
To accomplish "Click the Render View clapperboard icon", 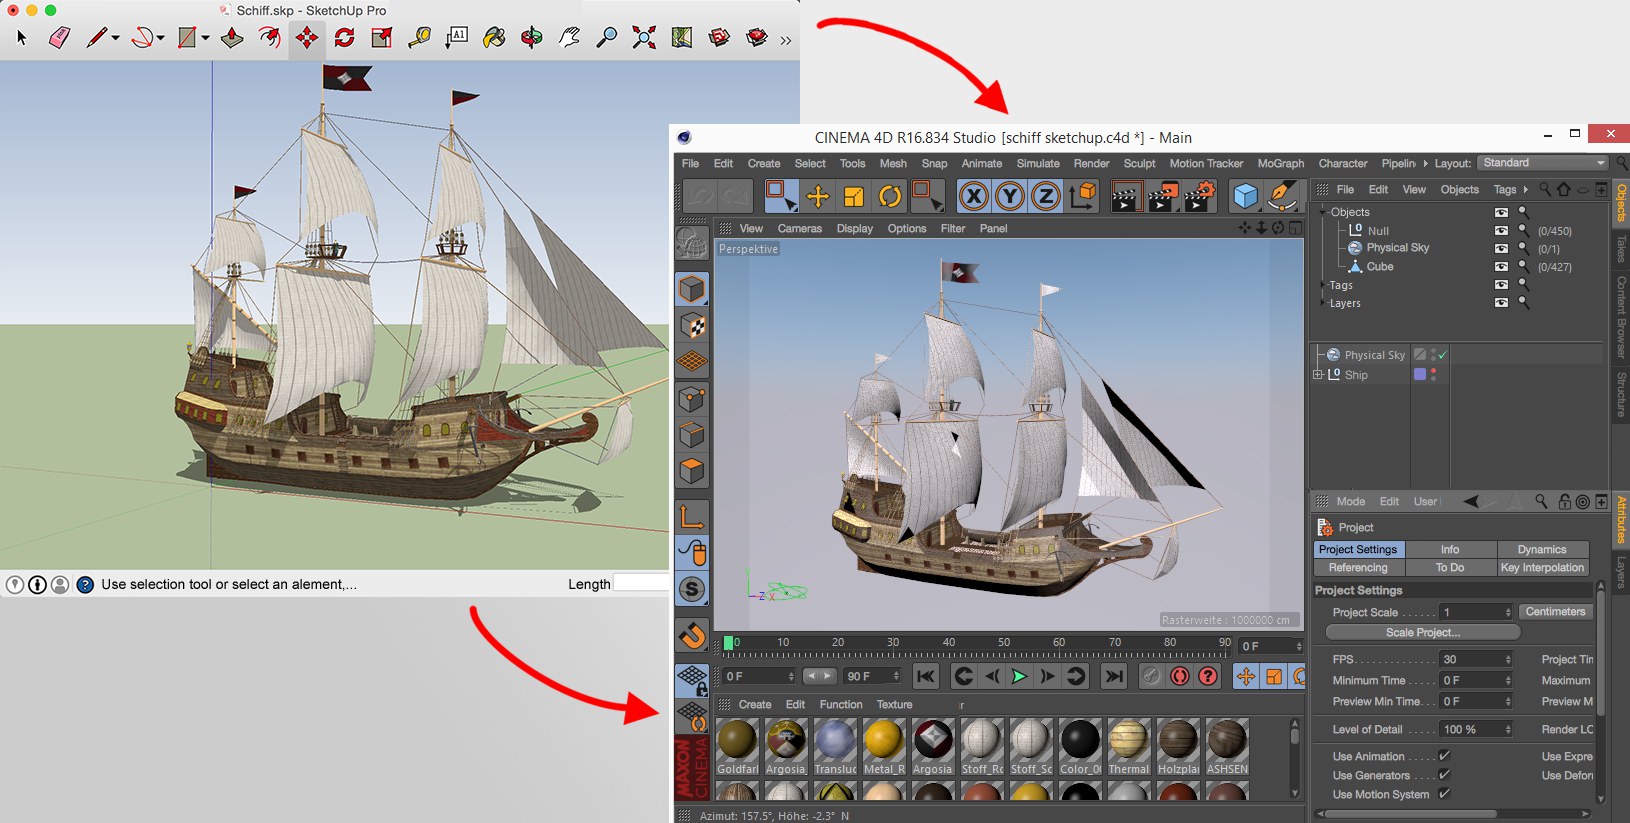I will pos(1126,196).
